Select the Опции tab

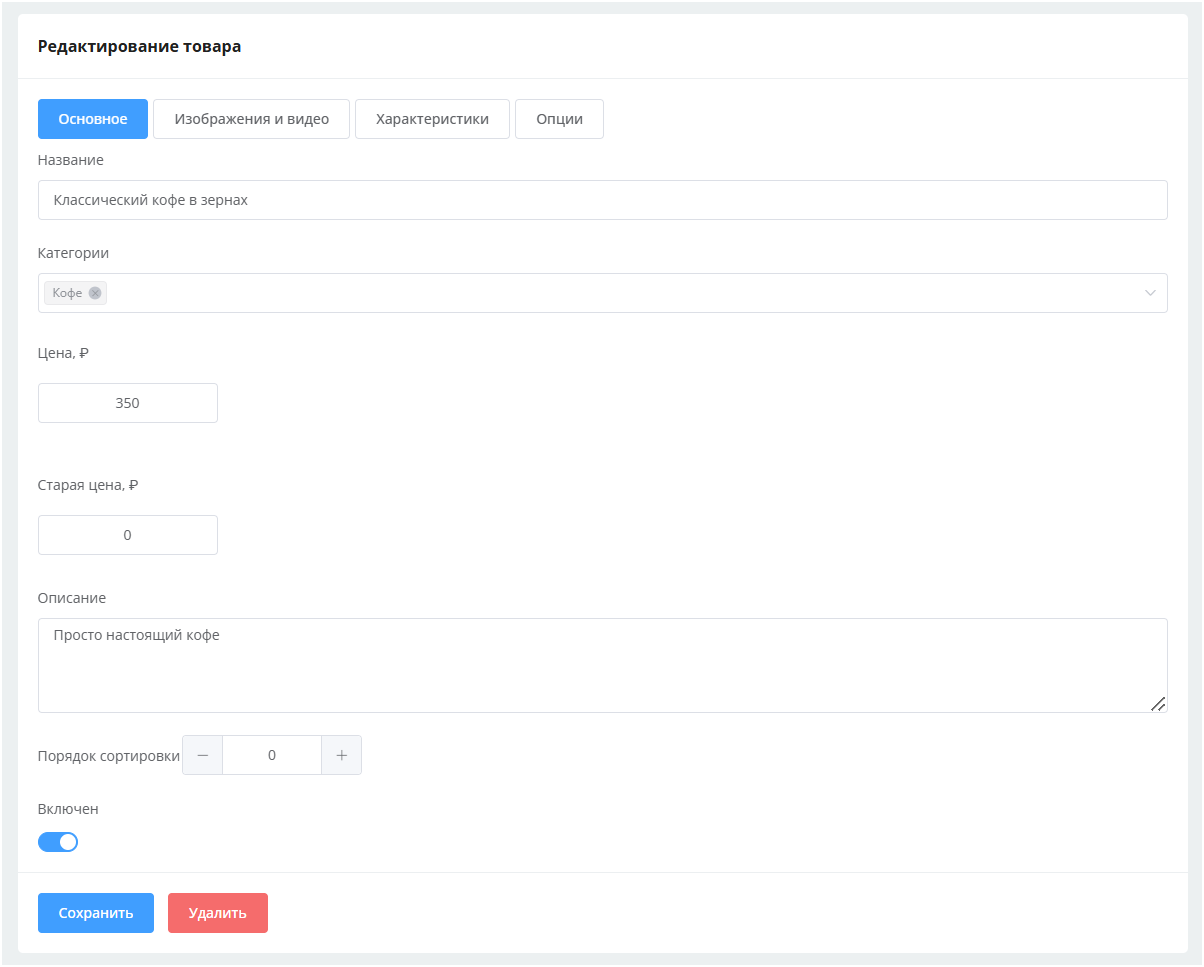click(x=559, y=119)
